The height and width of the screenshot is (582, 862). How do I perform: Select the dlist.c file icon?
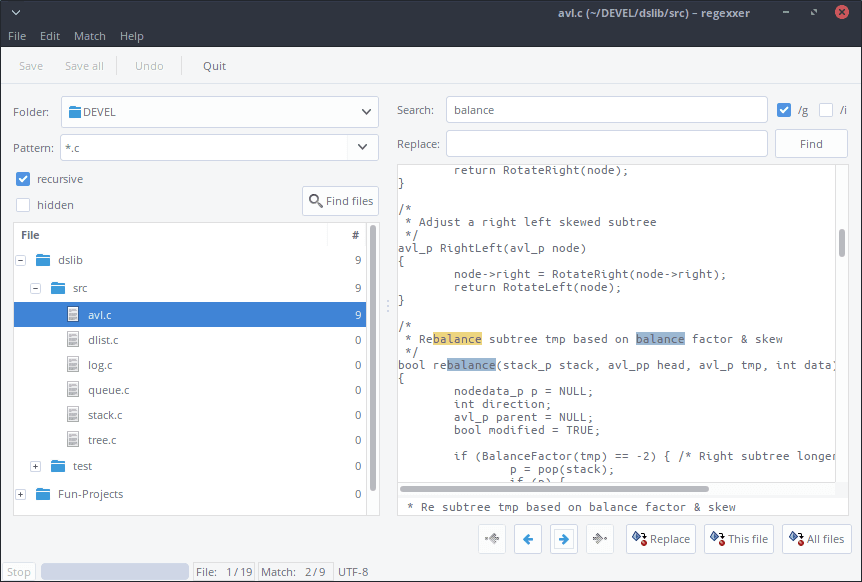[x=73, y=340]
